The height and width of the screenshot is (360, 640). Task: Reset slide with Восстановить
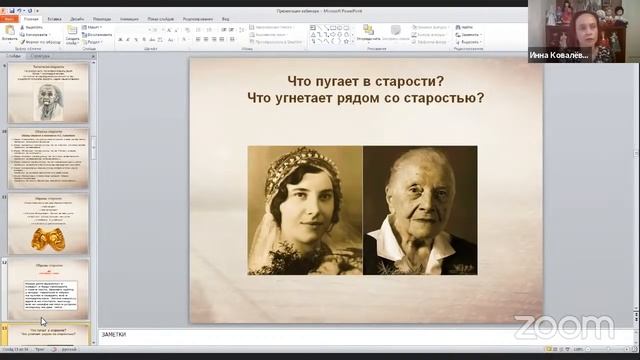(97, 35)
